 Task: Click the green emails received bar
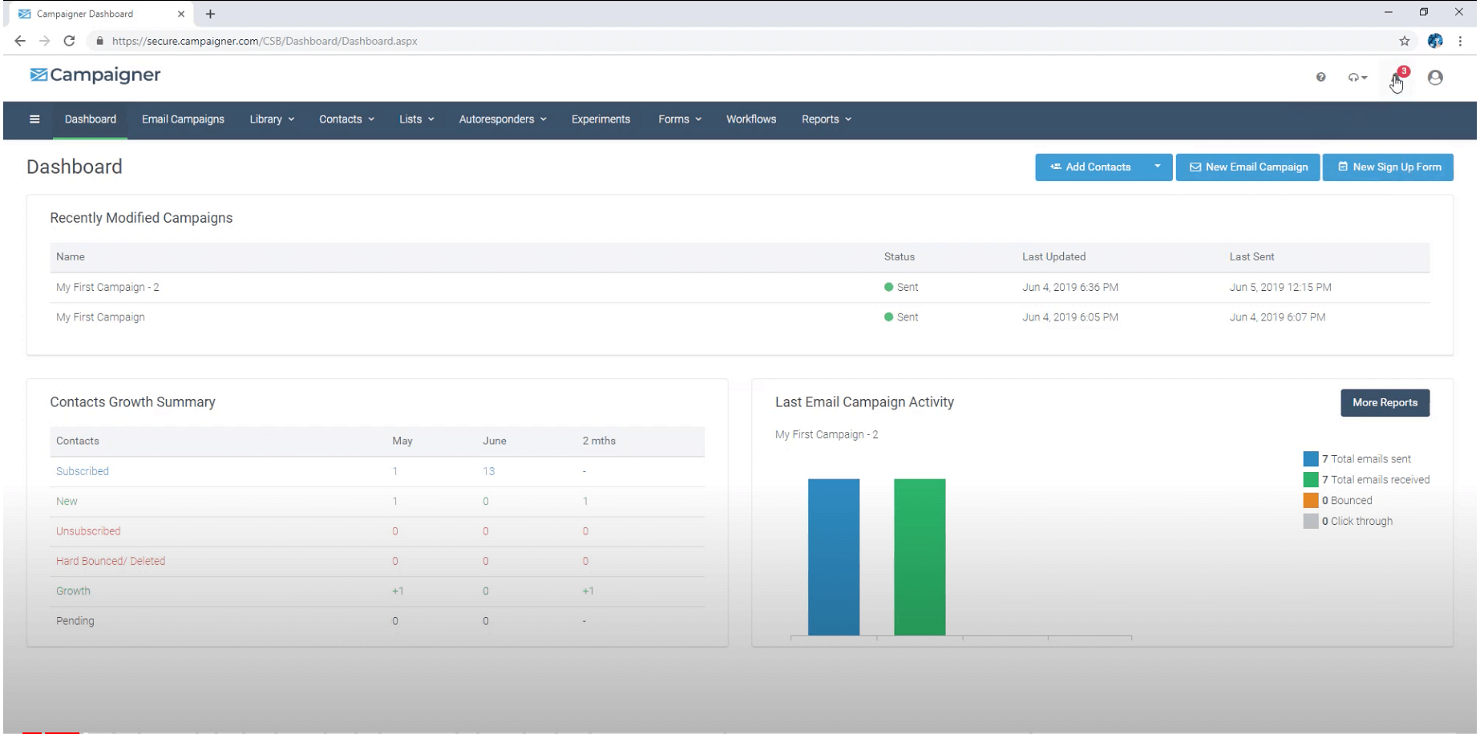click(920, 557)
